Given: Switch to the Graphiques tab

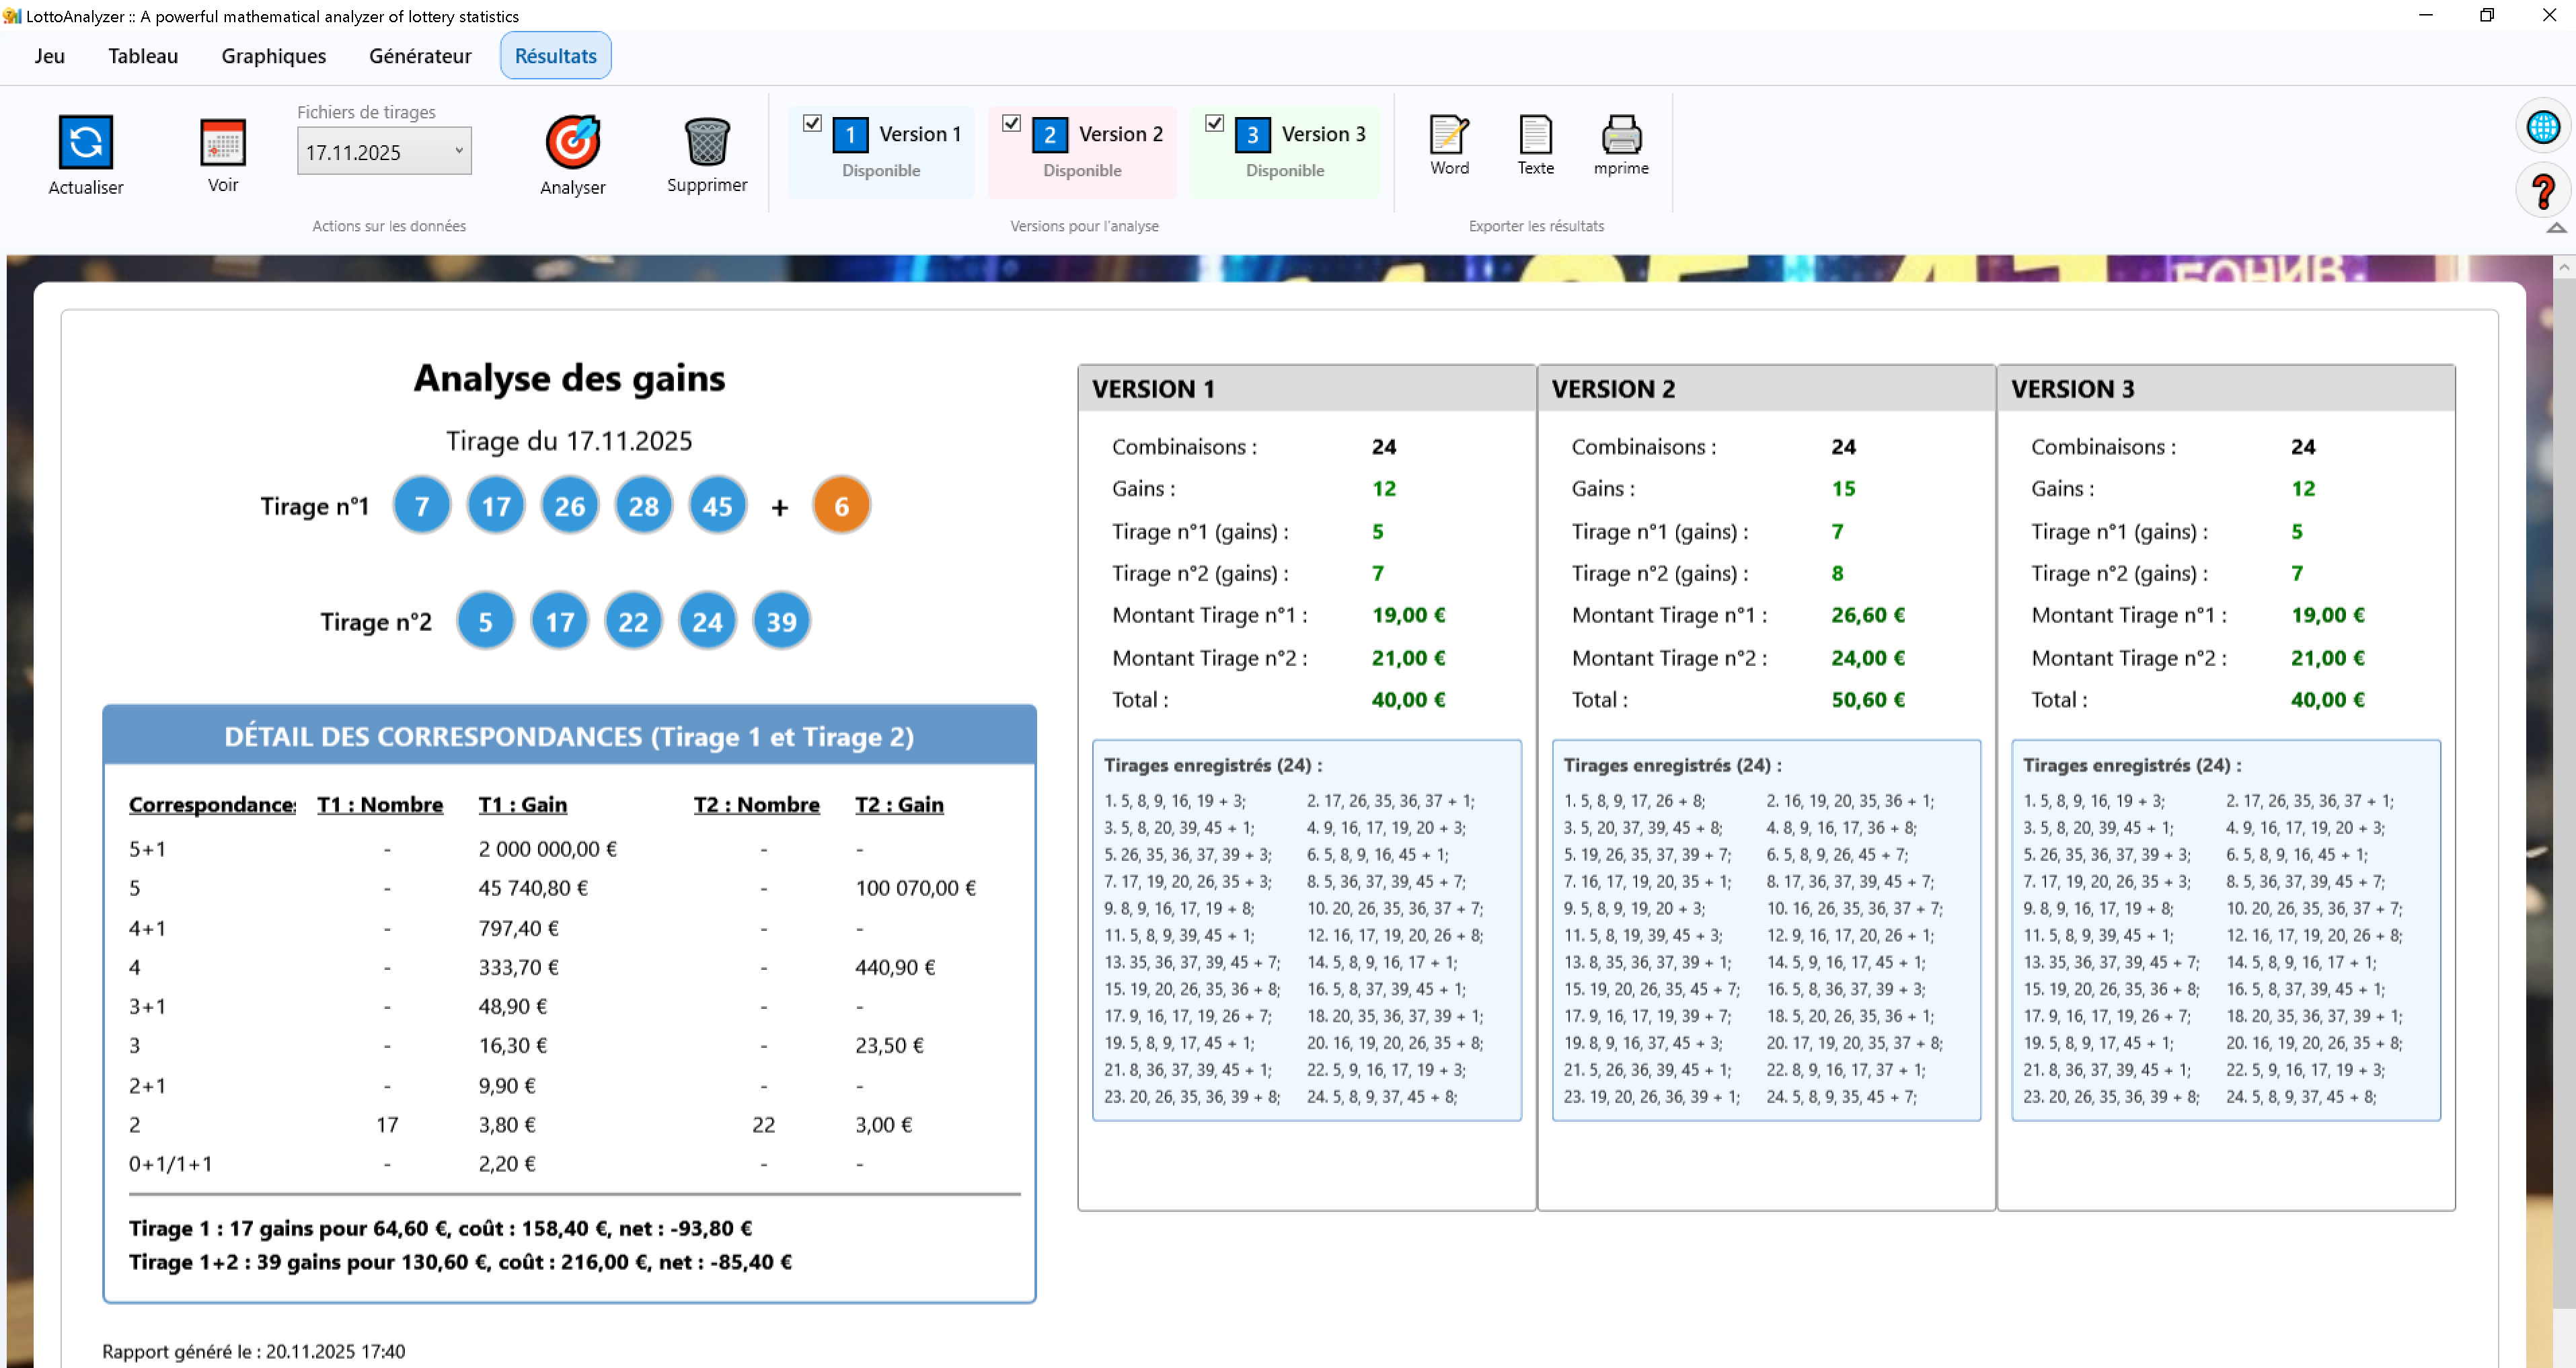Looking at the screenshot, I should tap(273, 56).
